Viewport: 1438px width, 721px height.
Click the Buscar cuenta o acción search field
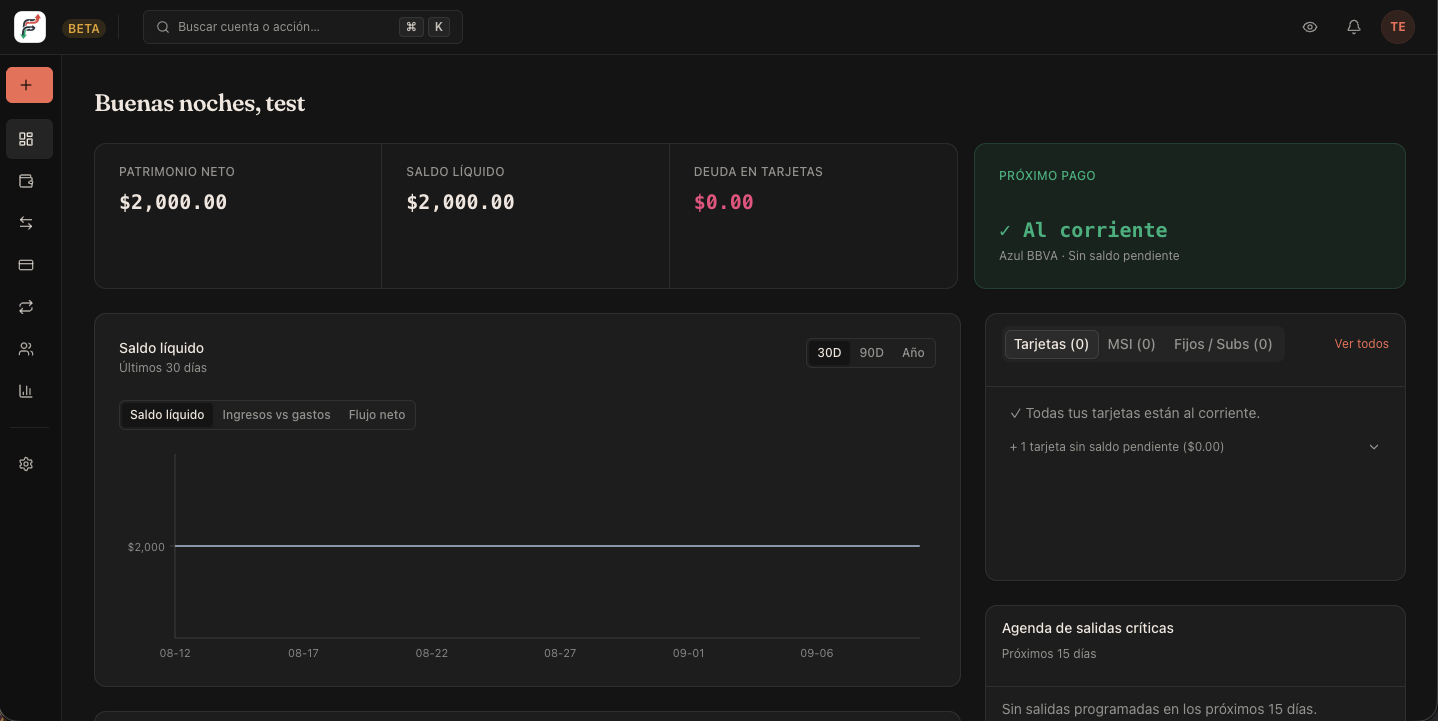(x=303, y=27)
